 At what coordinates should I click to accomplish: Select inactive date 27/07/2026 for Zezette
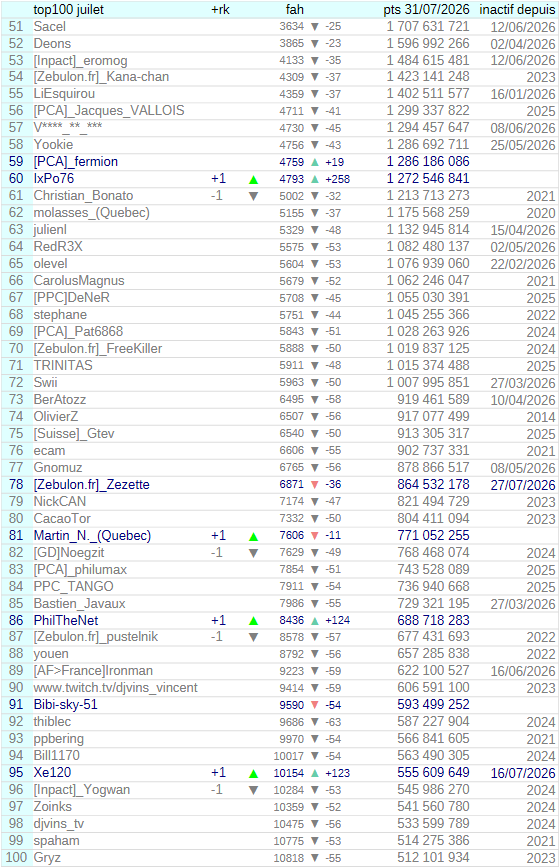point(523,485)
